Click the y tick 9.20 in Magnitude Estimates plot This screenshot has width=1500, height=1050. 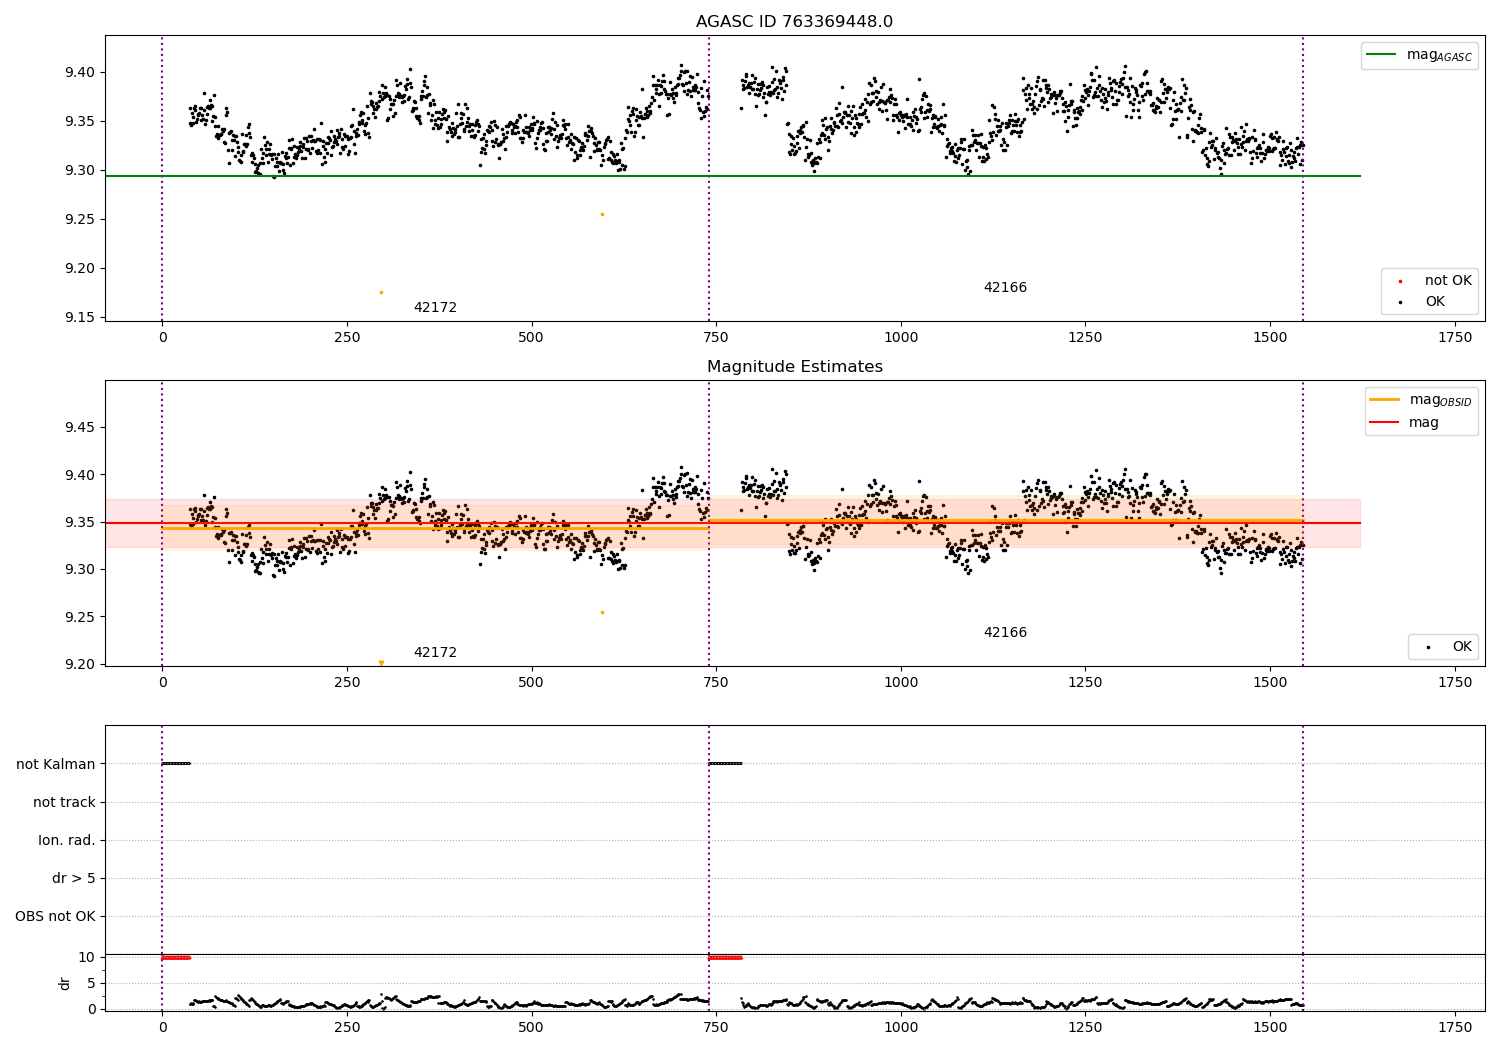pyautogui.click(x=80, y=664)
